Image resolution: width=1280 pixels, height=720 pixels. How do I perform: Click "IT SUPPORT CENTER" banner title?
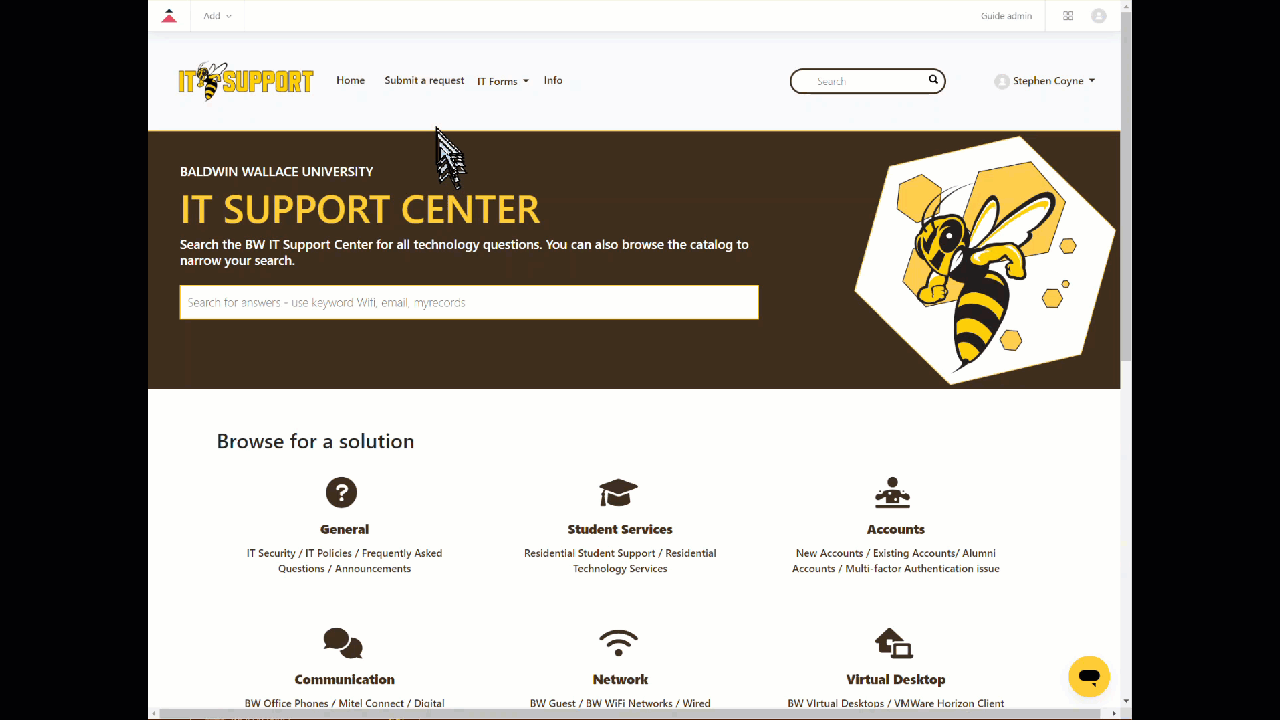(x=360, y=209)
